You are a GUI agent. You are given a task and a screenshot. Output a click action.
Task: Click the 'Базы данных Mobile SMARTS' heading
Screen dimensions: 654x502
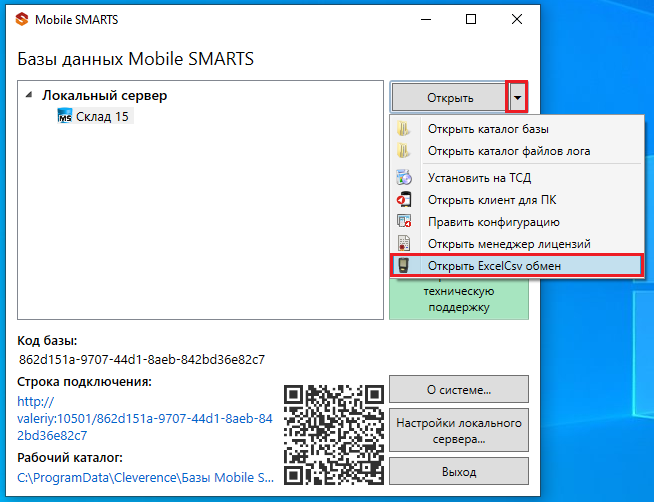[x=136, y=59]
